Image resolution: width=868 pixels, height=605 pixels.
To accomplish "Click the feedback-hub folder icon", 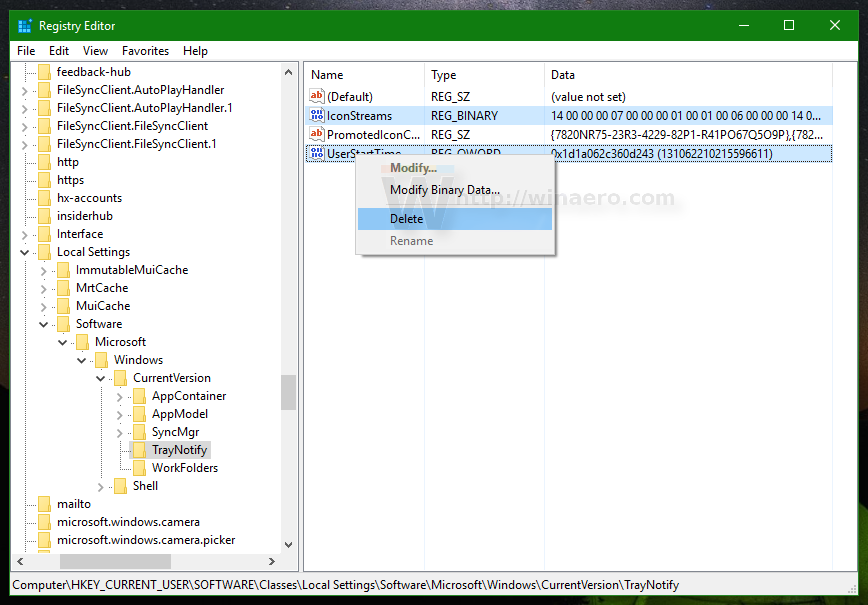I will point(44,72).
